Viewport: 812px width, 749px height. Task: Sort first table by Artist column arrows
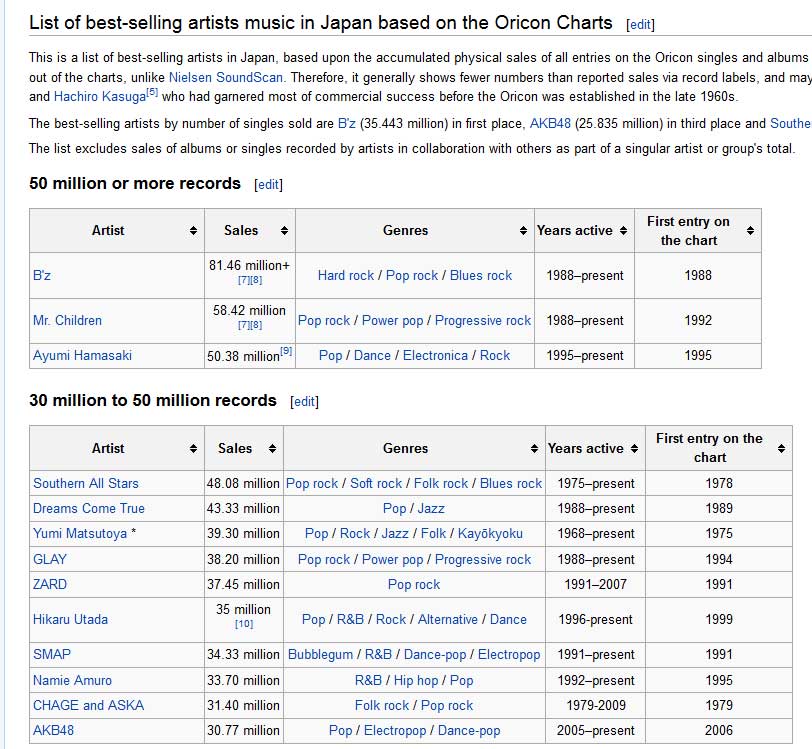pyautogui.click(x=193, y=231)
